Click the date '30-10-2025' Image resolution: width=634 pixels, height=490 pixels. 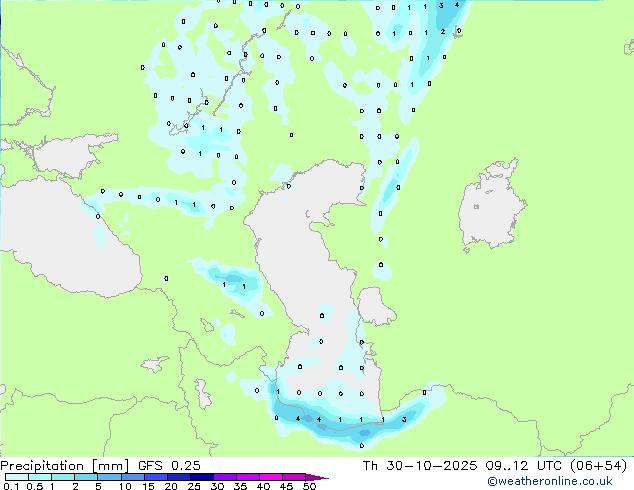(x=431, y=466)
